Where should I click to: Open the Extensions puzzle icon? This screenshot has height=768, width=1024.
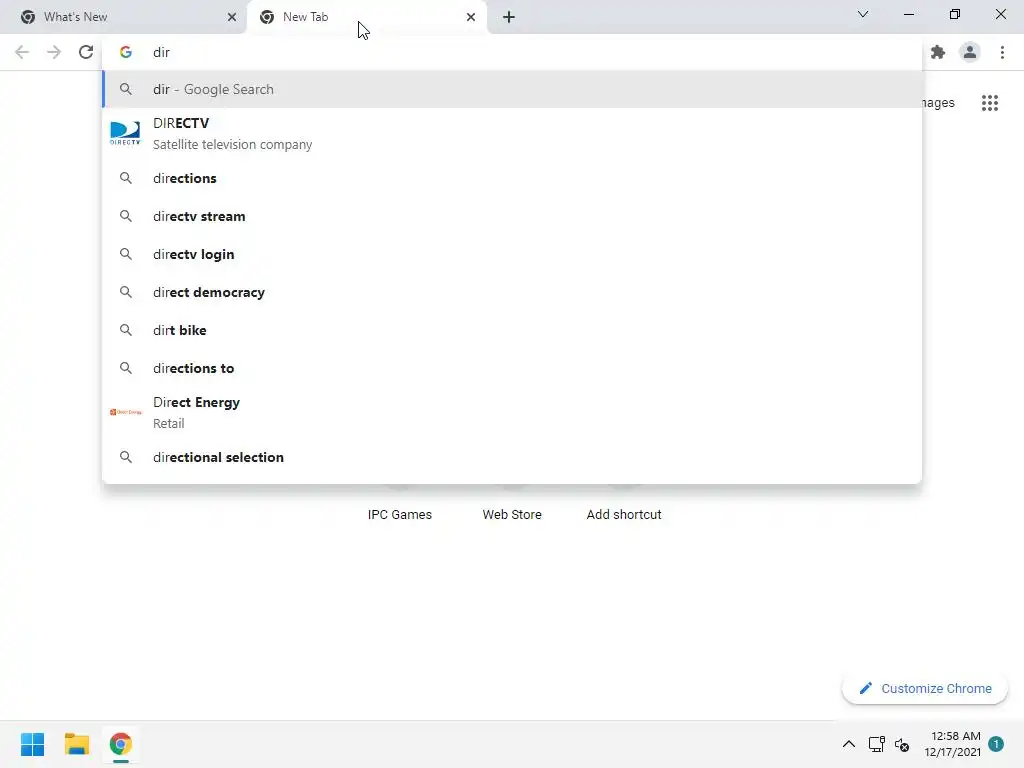[x=938, y=52]
